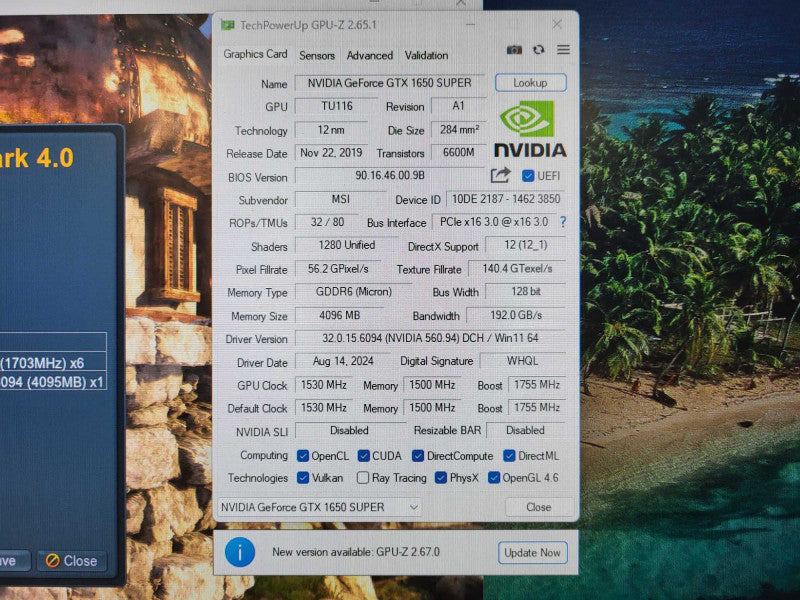Toggle the PhysX checkbox
The height and width of the screenshot is (600, 800).
440,478
